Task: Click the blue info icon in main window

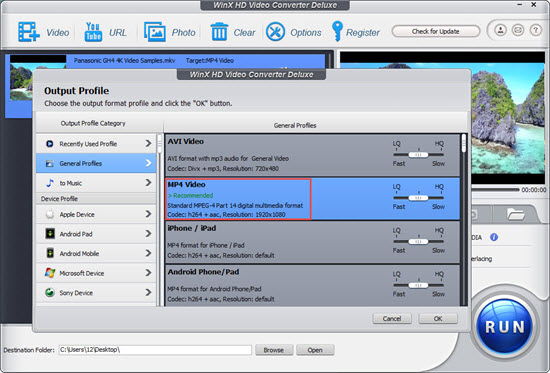Action: click(494, 237)
